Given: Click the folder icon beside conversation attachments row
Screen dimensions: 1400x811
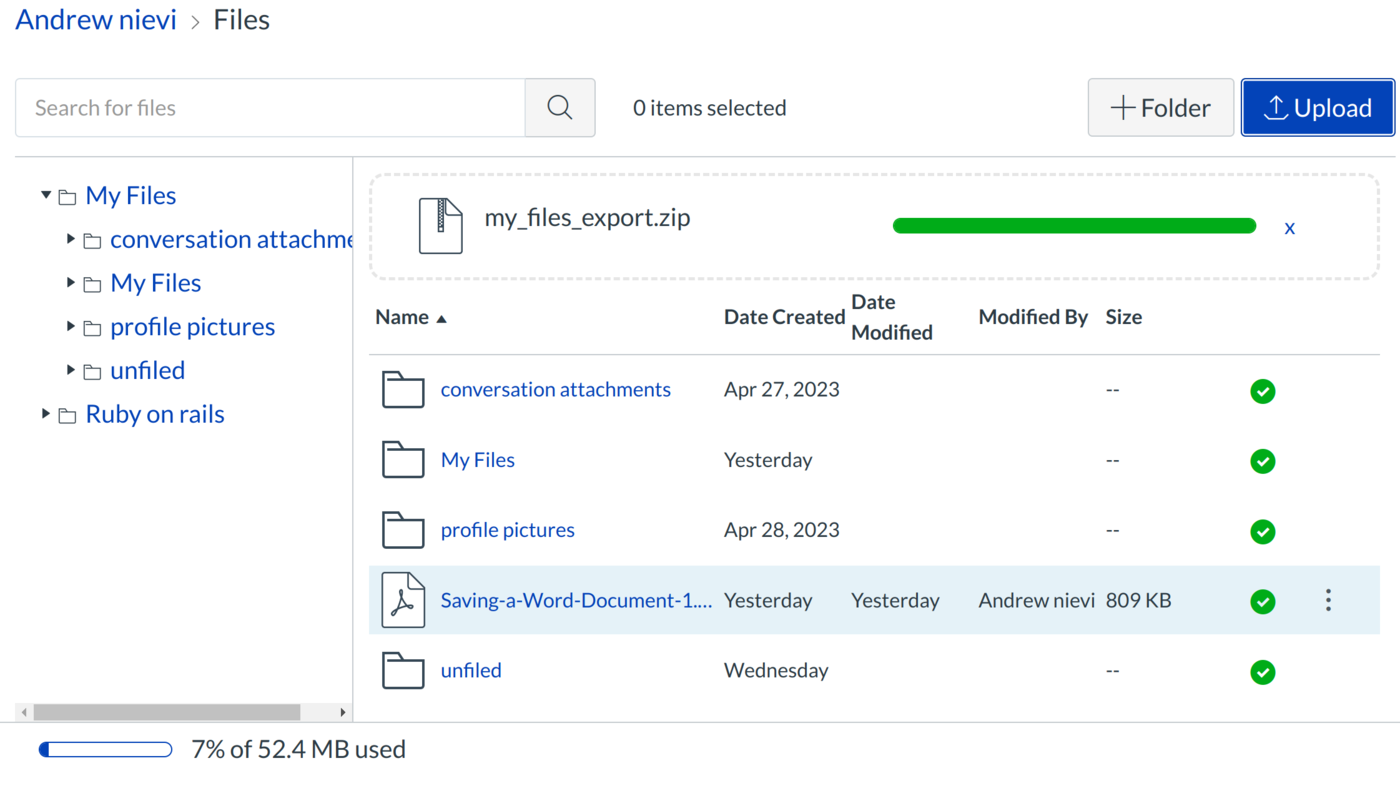Looking at the screenshot, I should (403, 390).
